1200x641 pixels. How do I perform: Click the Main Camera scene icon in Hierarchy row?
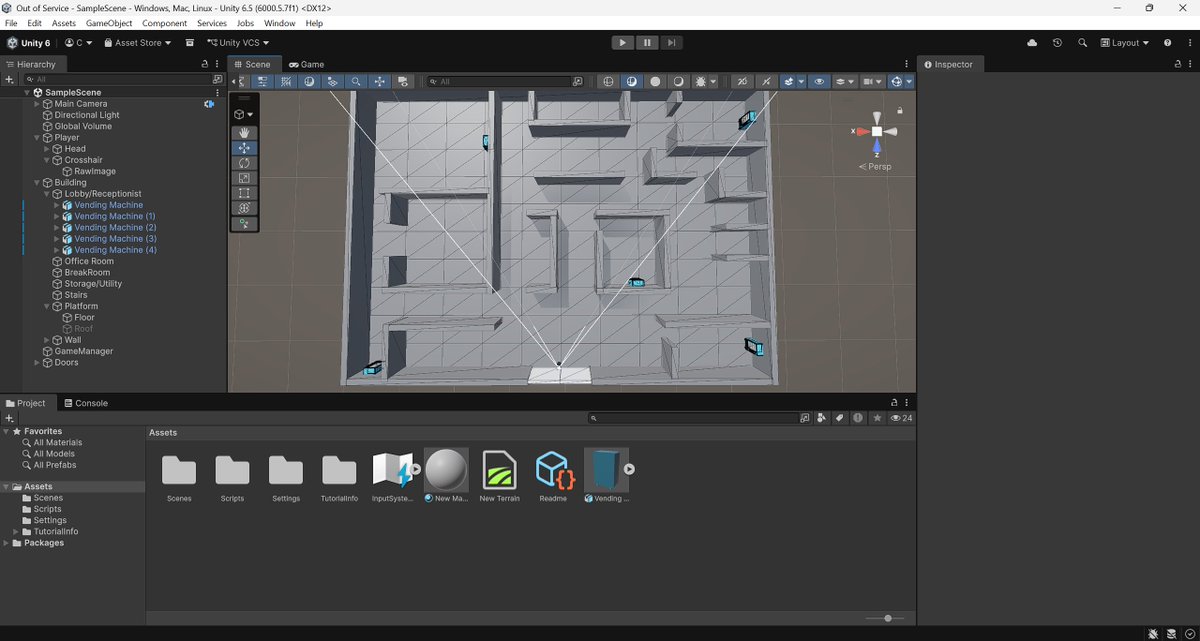tap(209, 104)
